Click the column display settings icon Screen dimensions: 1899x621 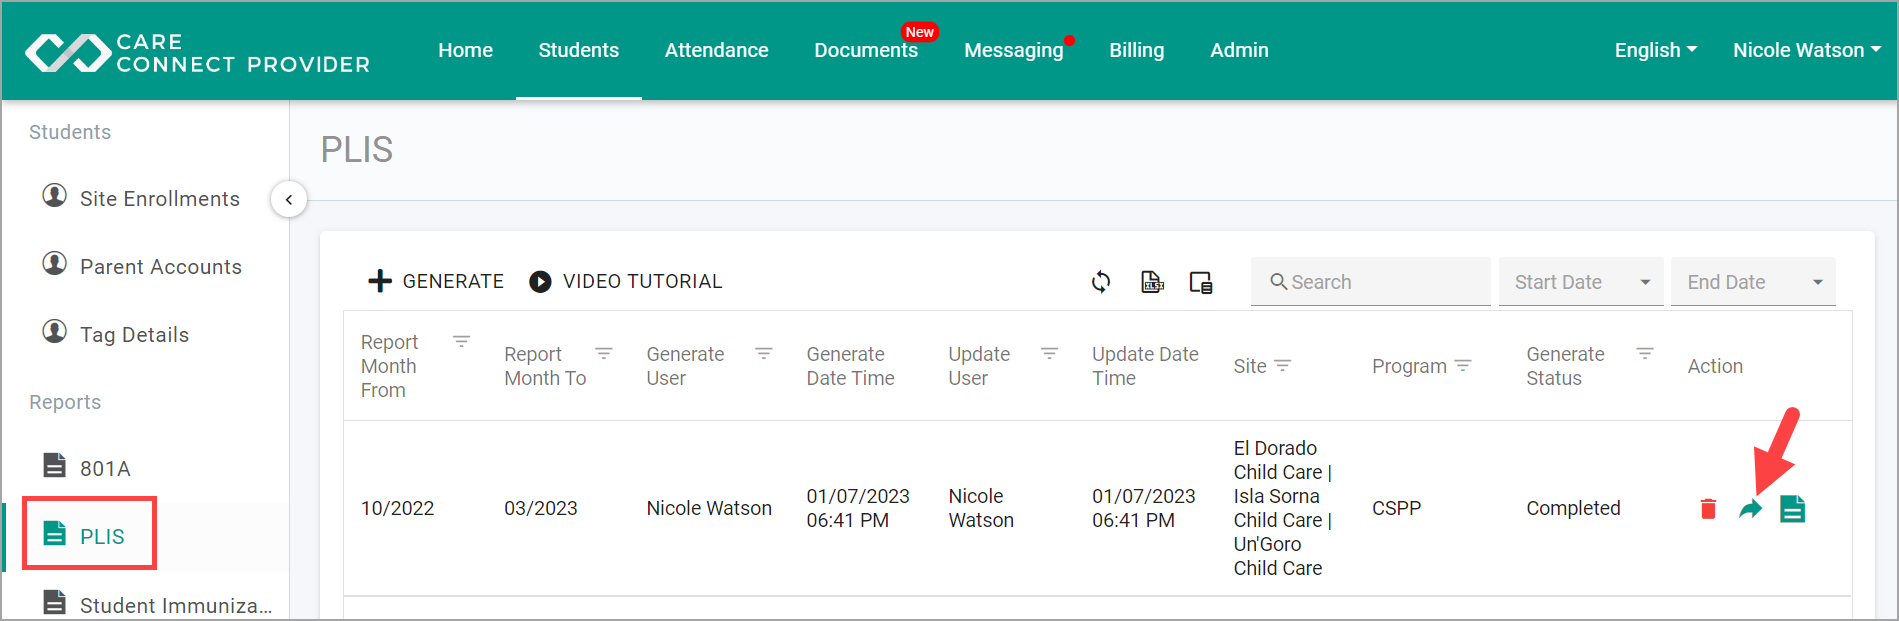pos(1201,282)
